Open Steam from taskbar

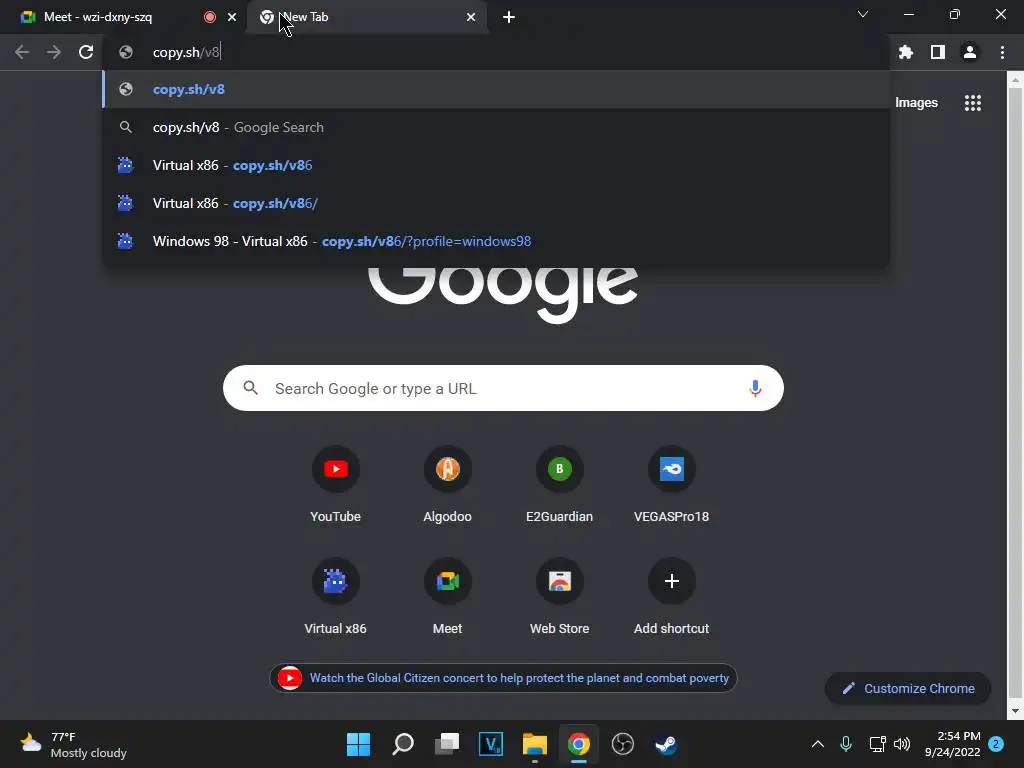(x=666, y=744)
